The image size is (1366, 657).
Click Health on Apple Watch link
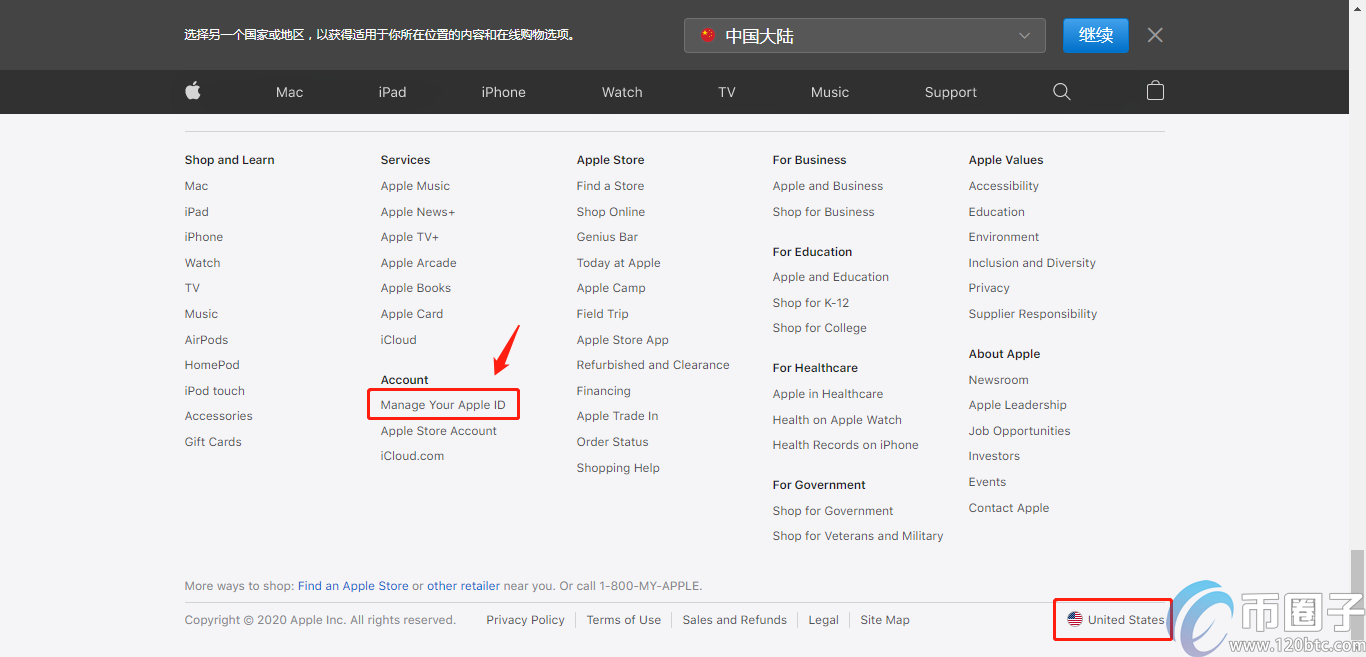pyautogui.click(x=838, y=420)
